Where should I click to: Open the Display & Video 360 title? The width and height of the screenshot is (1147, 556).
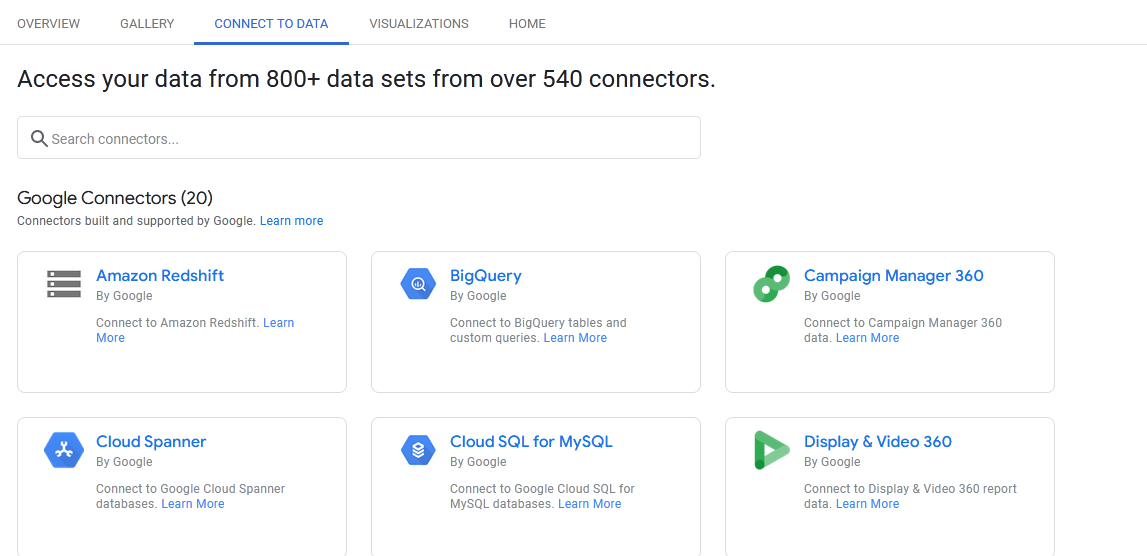878,442
